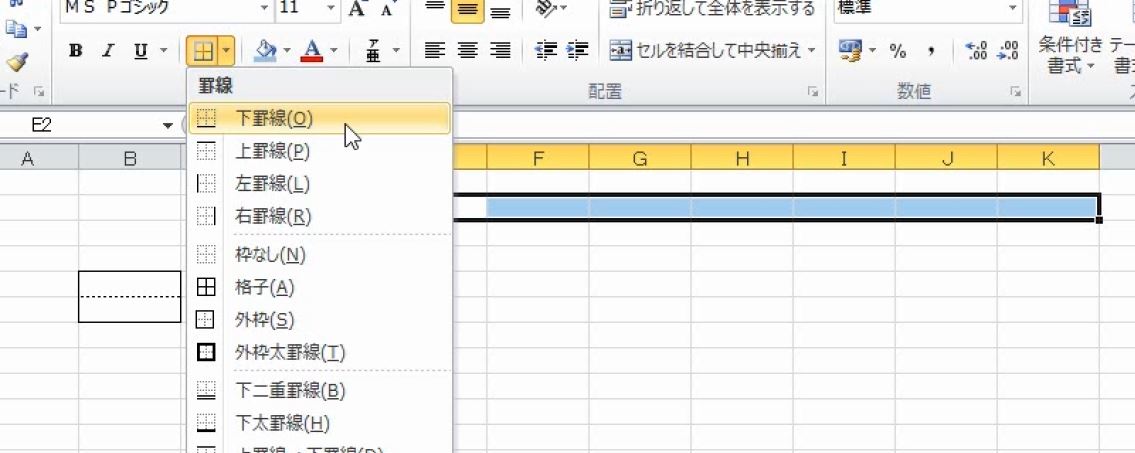Collapse the borders dropdown arrow
1135x453 pixels.
(227, 51)
